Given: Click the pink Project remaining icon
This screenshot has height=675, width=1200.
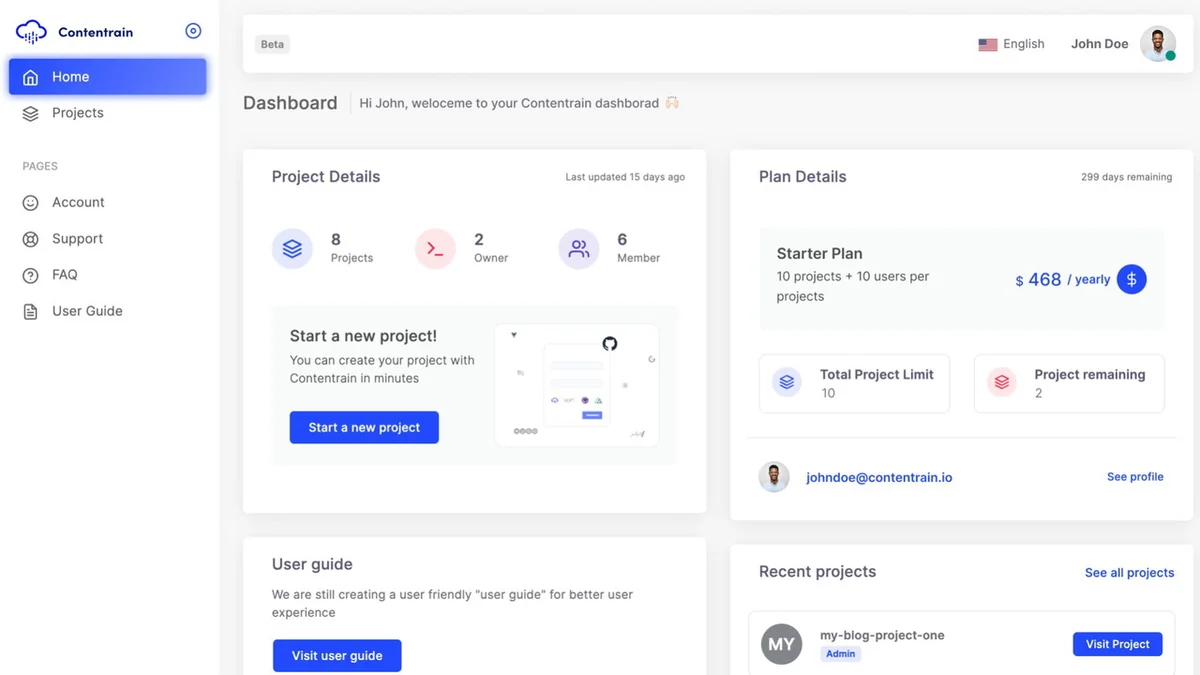Looking at the screenshot, I should [1001, 382].
